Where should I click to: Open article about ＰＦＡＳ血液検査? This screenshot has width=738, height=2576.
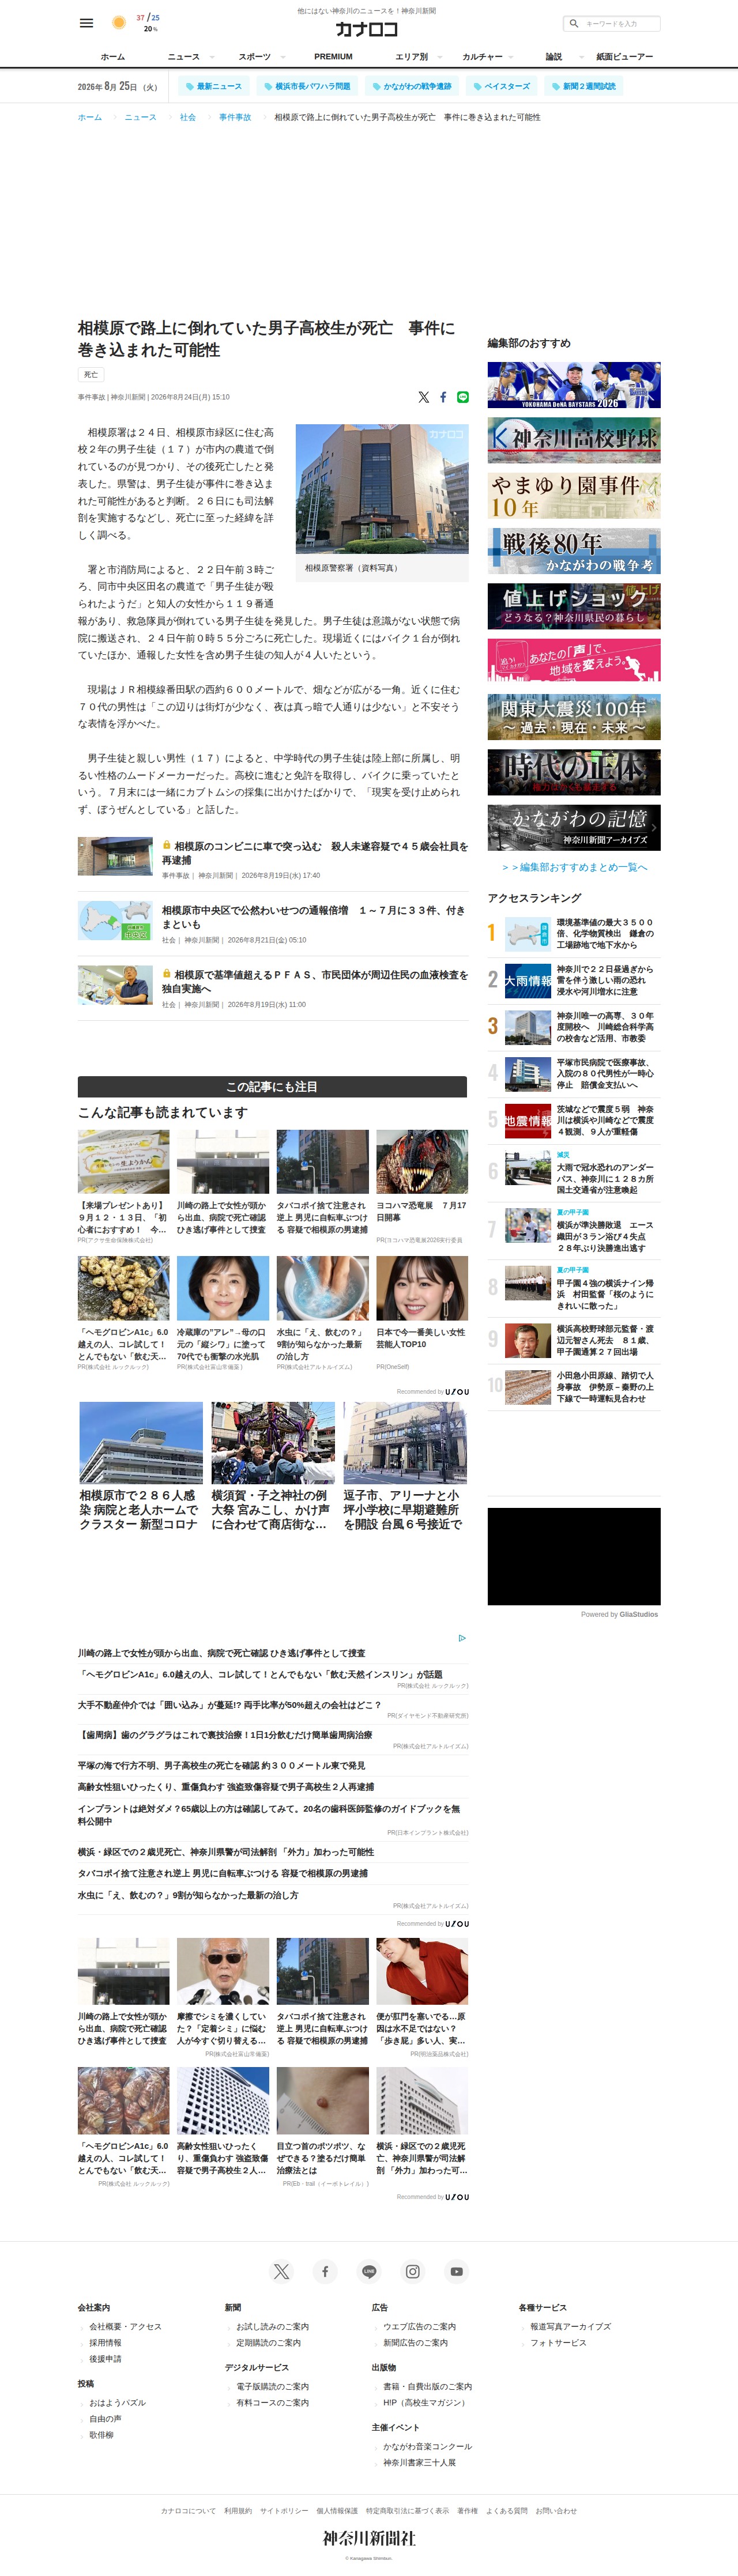314,981
